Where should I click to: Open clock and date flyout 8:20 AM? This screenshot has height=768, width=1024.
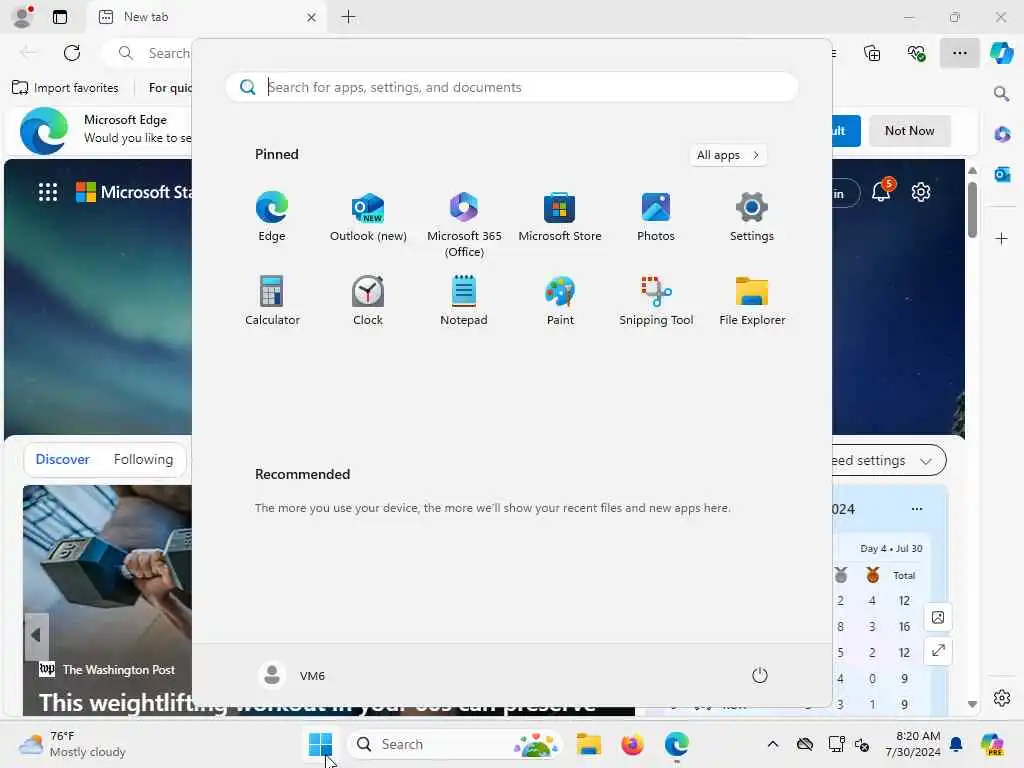click(x=912, y=744)
